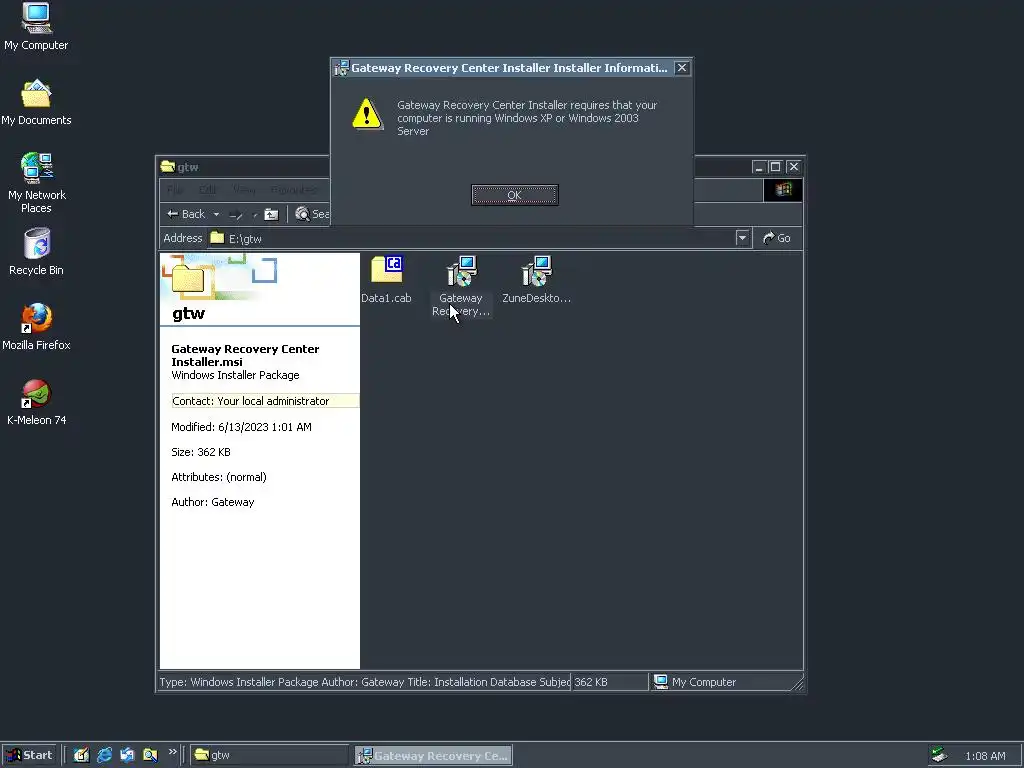Select the ZuneDesktop installer file
Image resolution: width=1024 pixels, height=768 pixels.
coord(536,280)
